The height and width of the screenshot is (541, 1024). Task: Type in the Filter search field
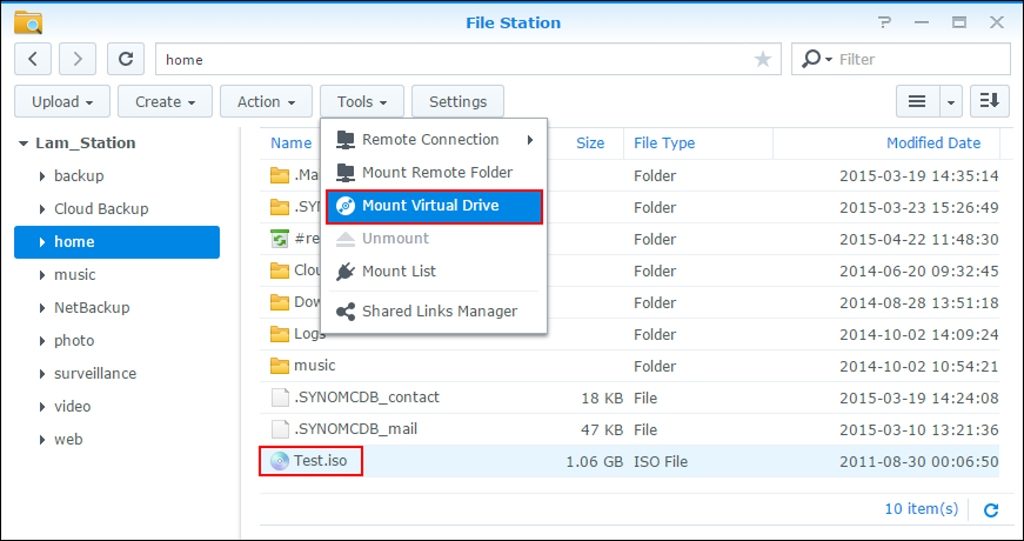pos(915,59)
